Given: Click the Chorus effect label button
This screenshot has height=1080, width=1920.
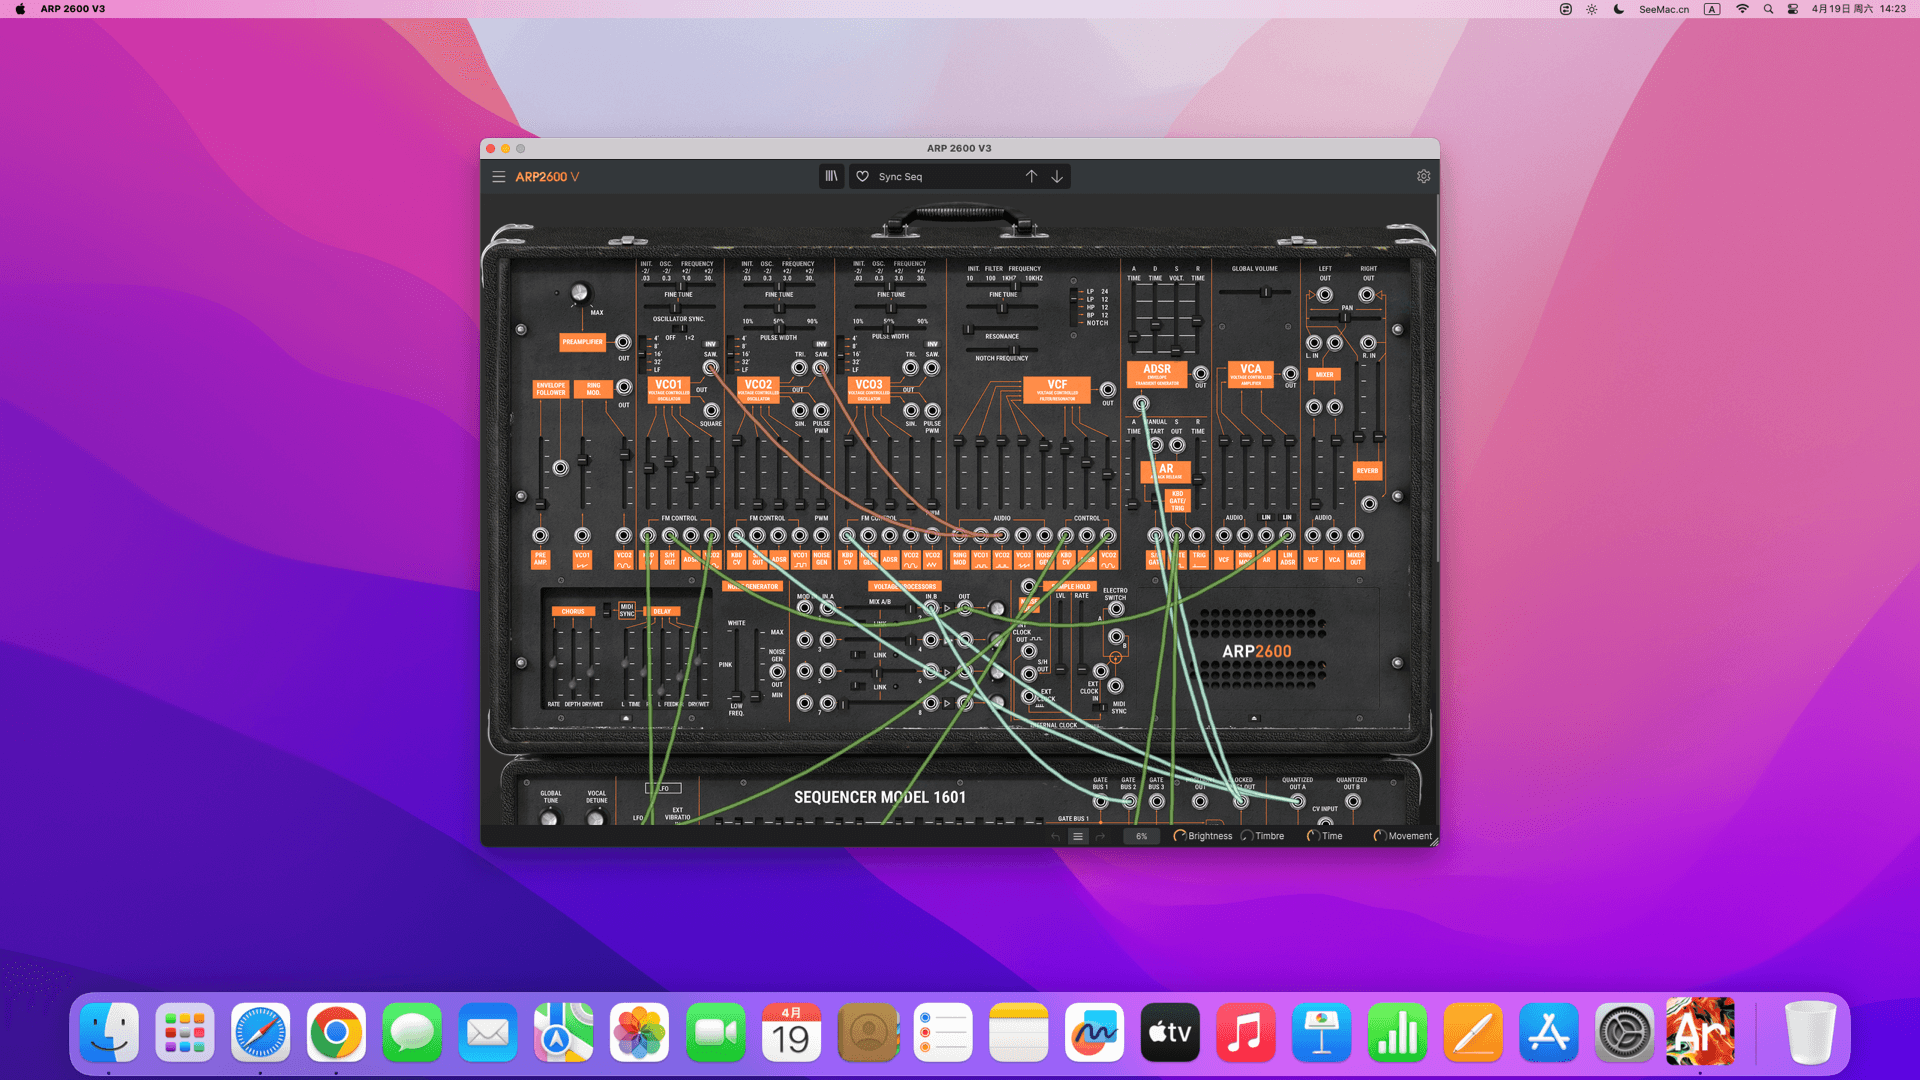Looking at the screenshot, I should coord(573,611).
